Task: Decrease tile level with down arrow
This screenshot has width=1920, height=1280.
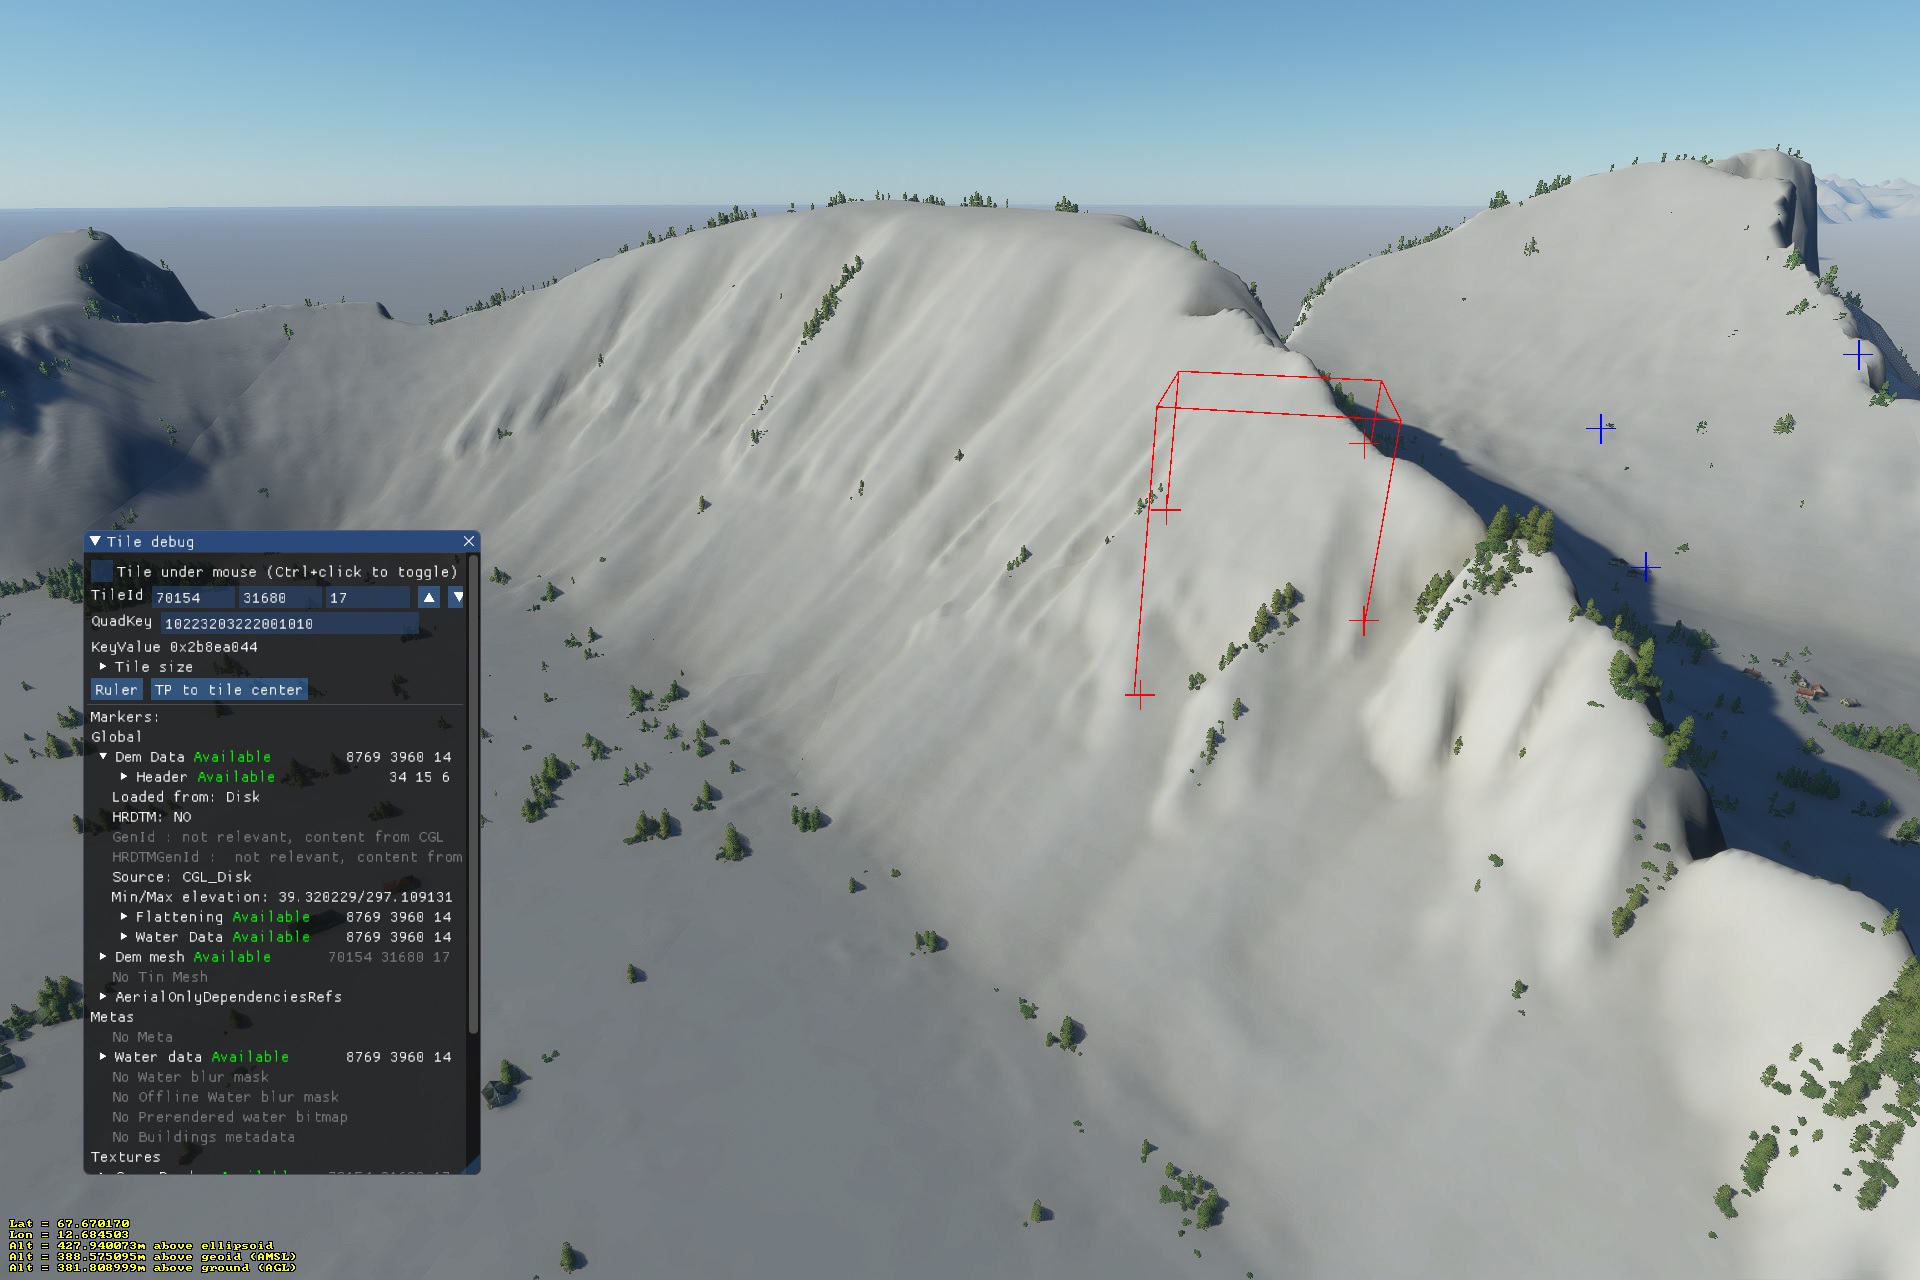Action: tap(457, 598)
